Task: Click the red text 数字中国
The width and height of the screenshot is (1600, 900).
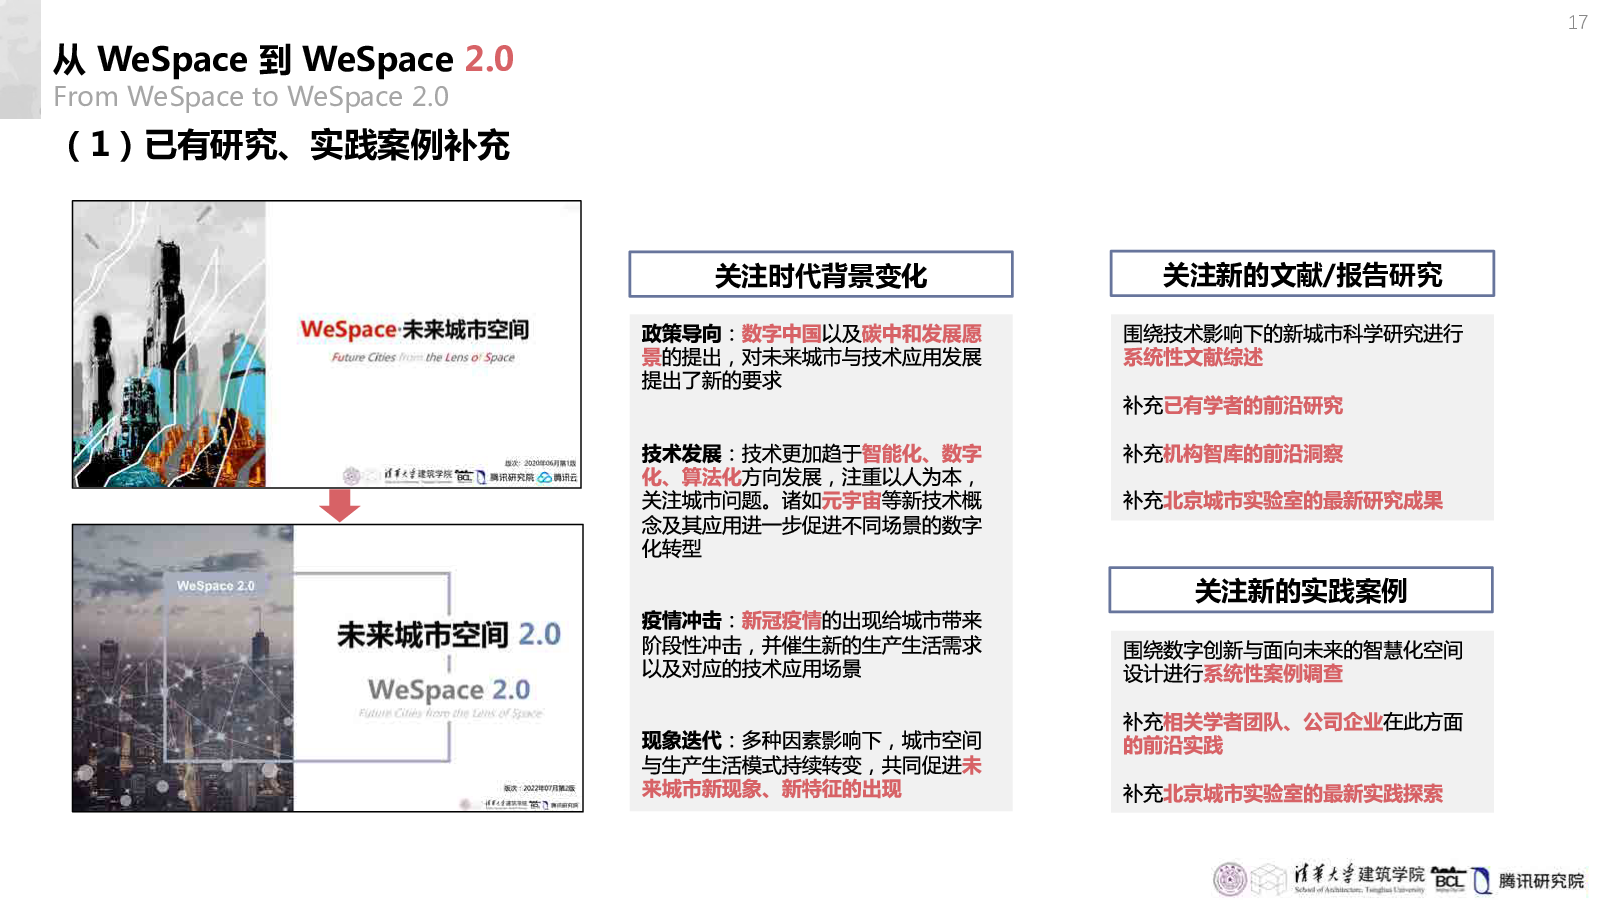Action: pyautogui.click(x=782, y=334)
